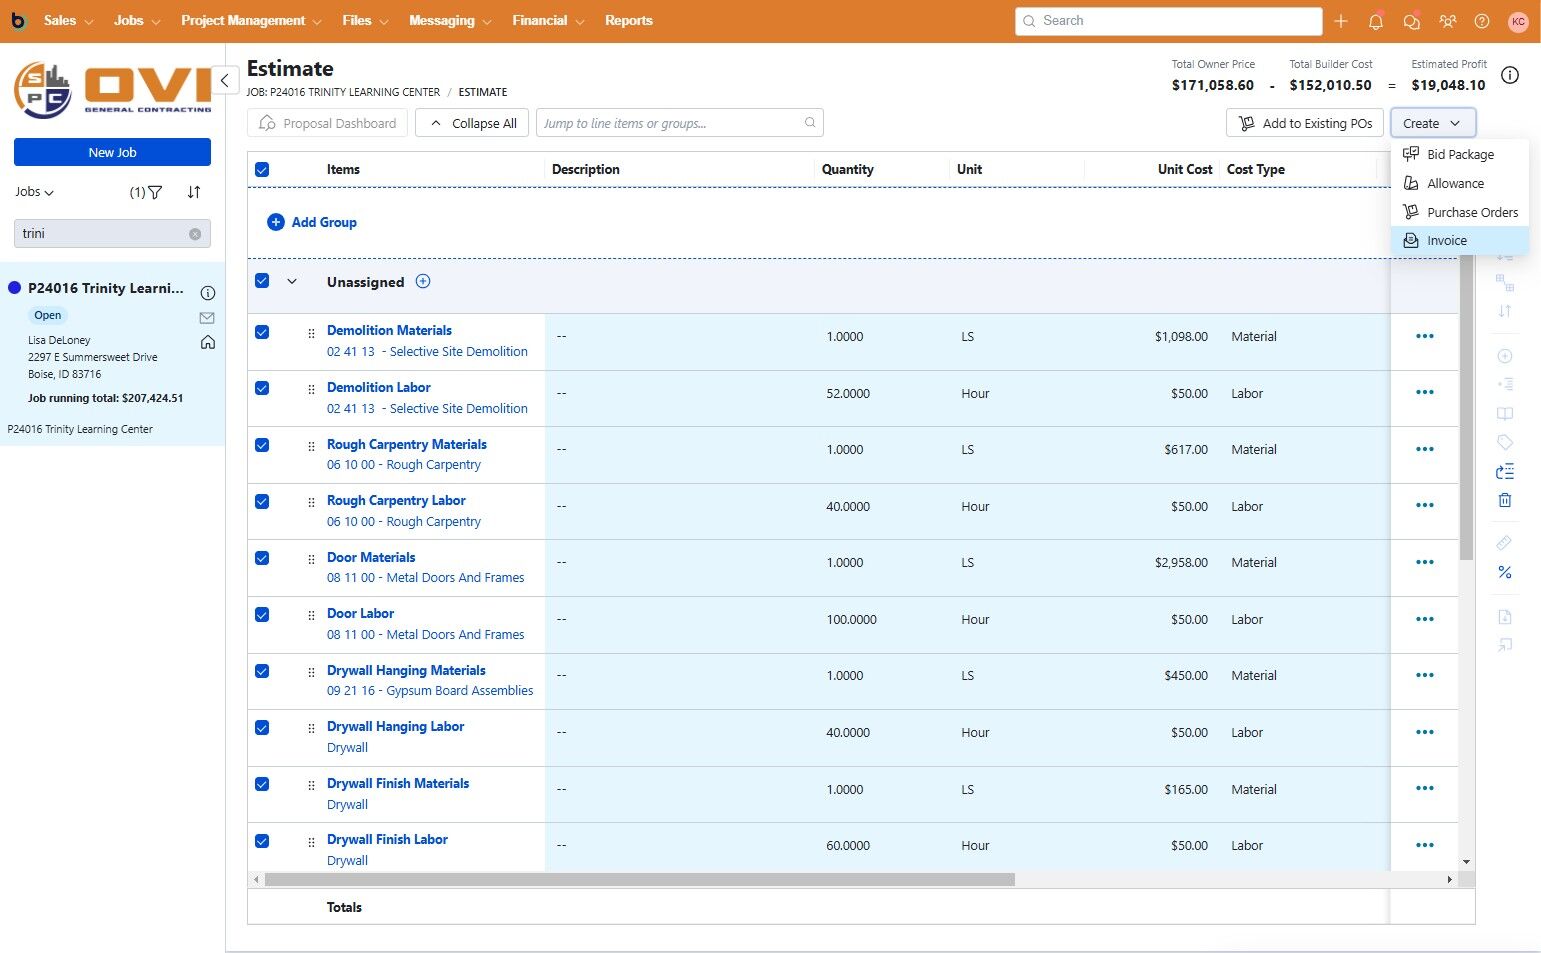
Task: Open the Financial dropdown menu
Action: coord(548,21)
